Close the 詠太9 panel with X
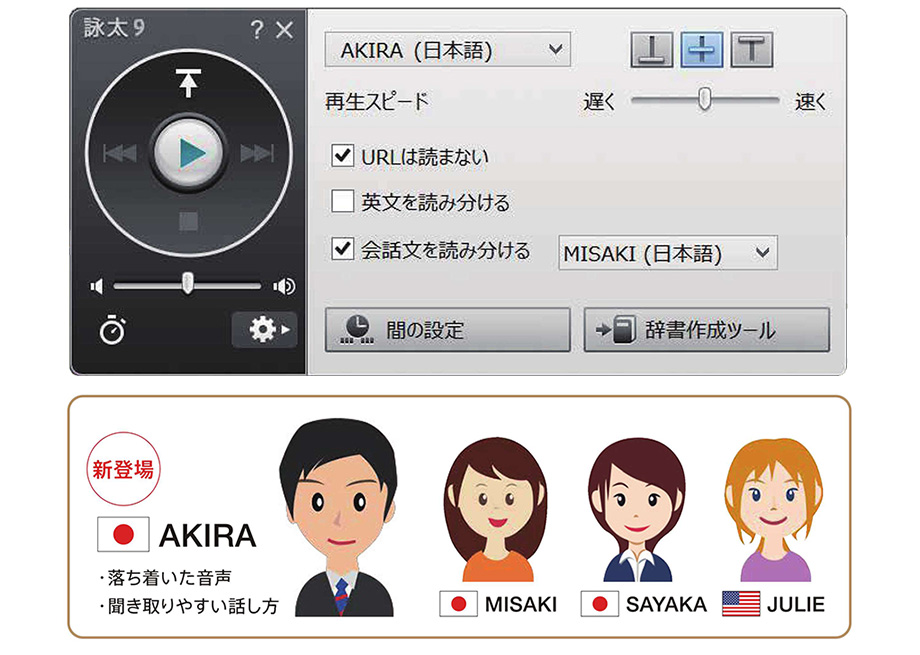 click(x=285, y=30)
